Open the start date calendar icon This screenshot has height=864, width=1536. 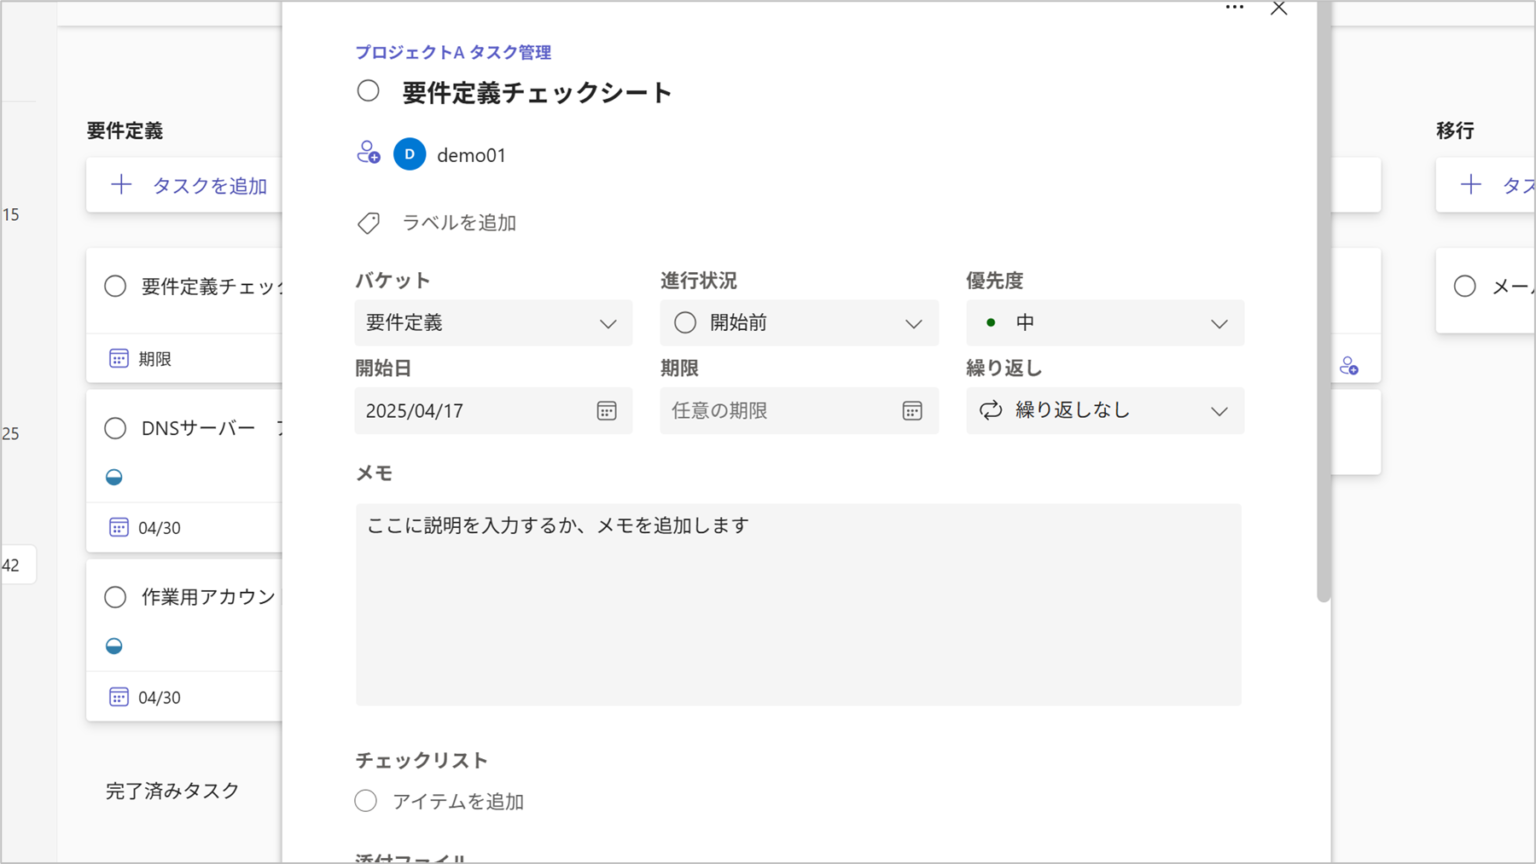[x=607, y=410]
